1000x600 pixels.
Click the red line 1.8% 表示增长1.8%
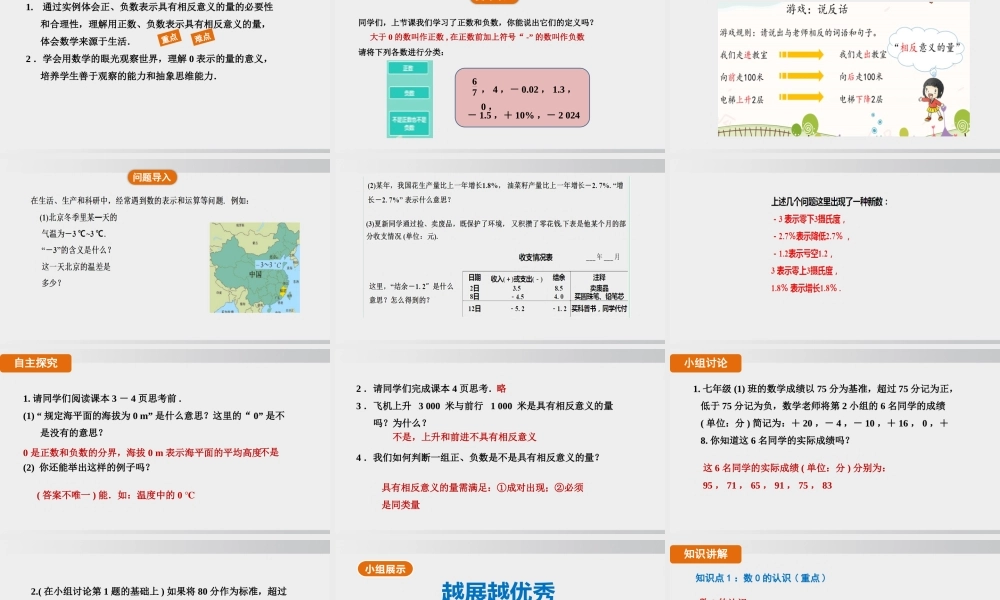tap(805, 288)
